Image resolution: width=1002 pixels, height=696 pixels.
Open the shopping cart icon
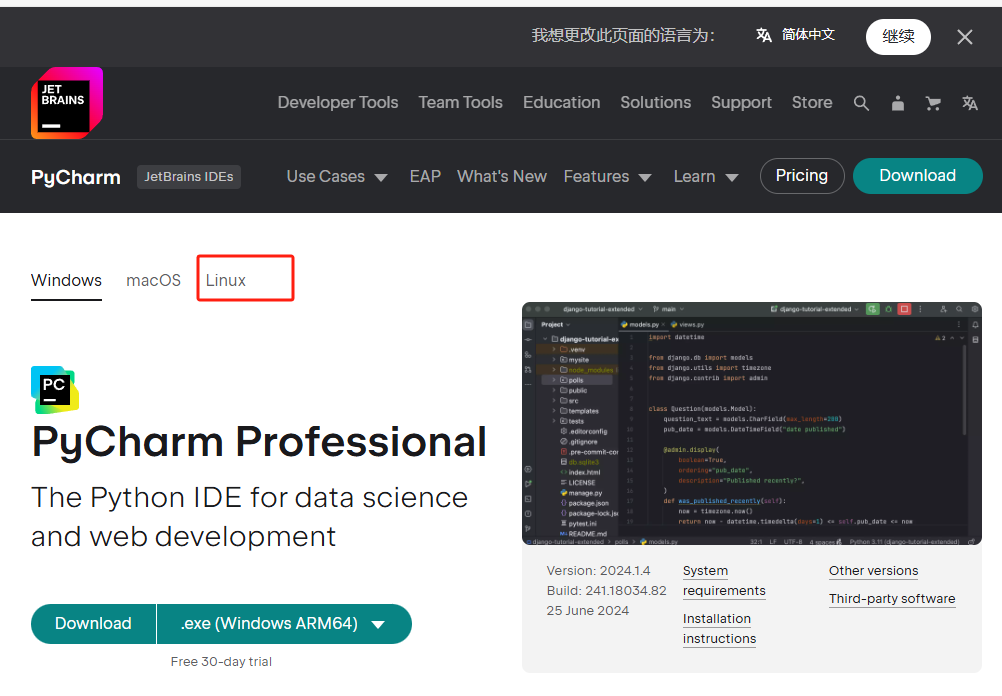tap(933, 103)
